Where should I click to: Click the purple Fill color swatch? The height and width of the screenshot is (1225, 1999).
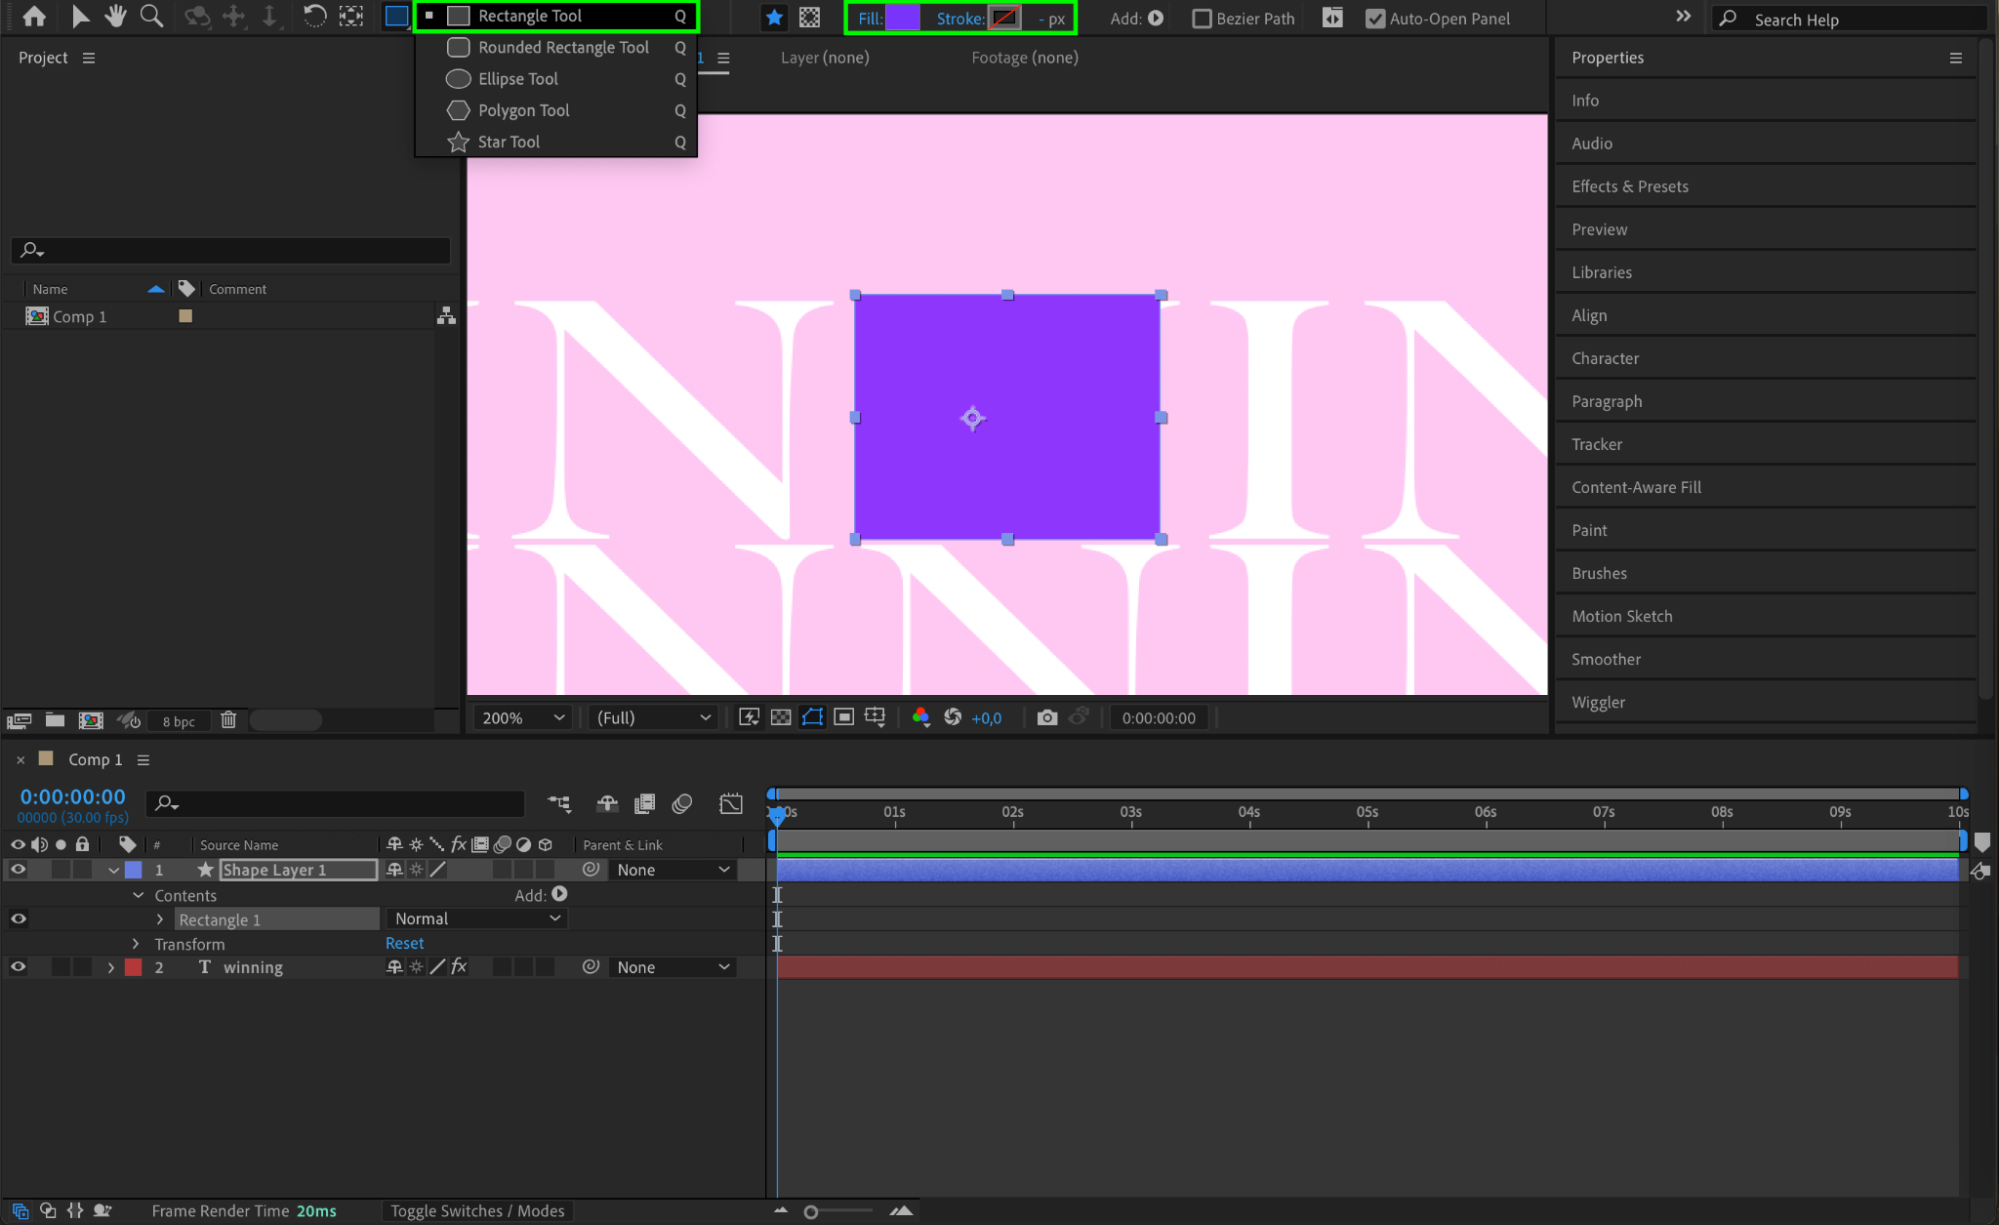pyautogui.click(x=902, y=18)
